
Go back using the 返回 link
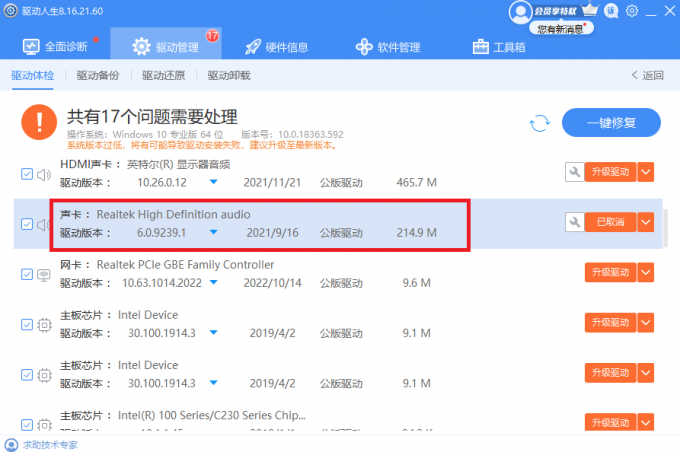coord(647,75)
